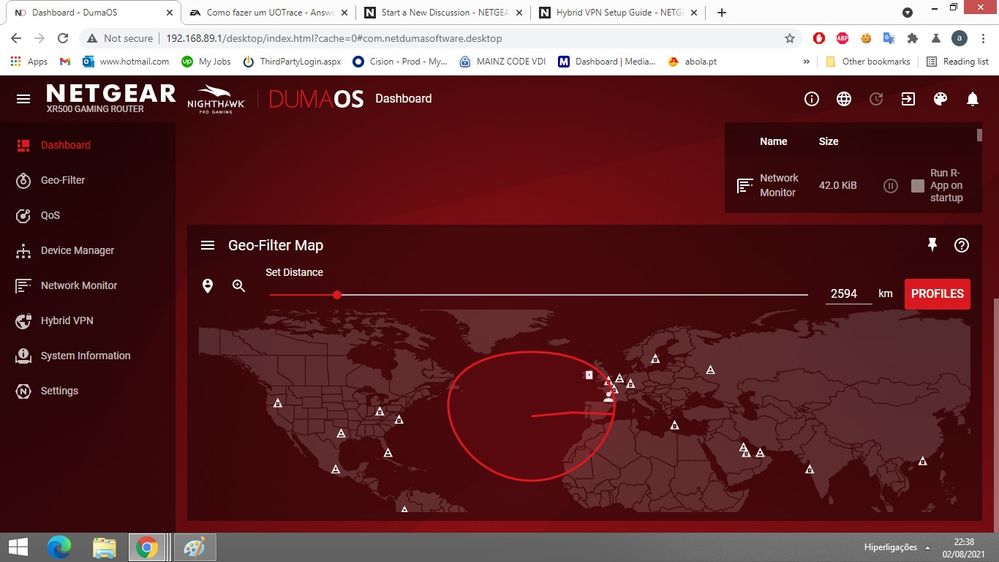Toggle the main sidebar hamburger menu
The image size is (999, 562).
[23, 99]
